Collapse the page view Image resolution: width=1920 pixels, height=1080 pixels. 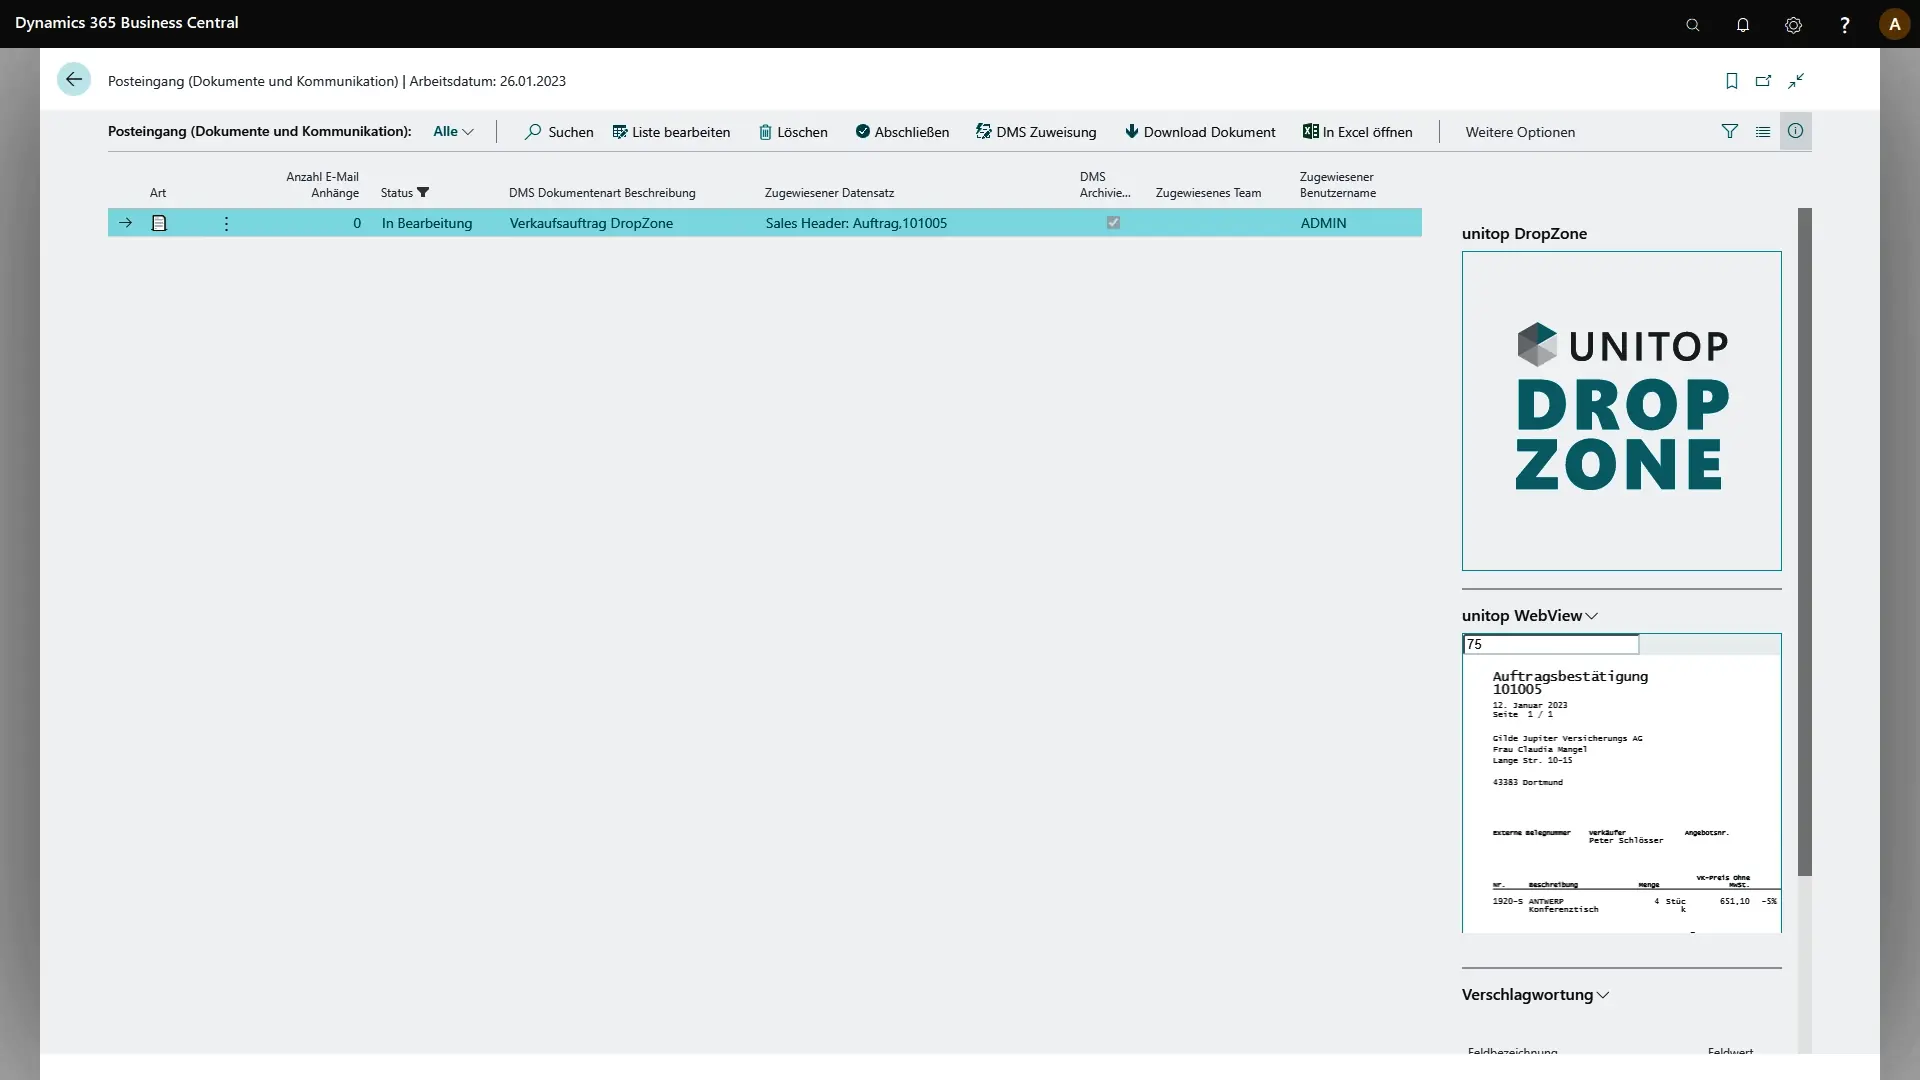(1797, 81)
